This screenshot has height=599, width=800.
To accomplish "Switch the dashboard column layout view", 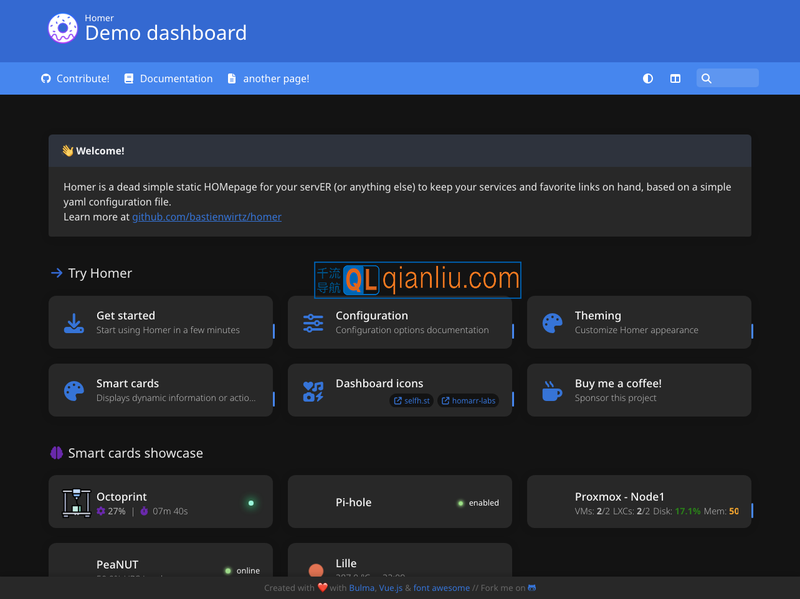I will [675, 78].
